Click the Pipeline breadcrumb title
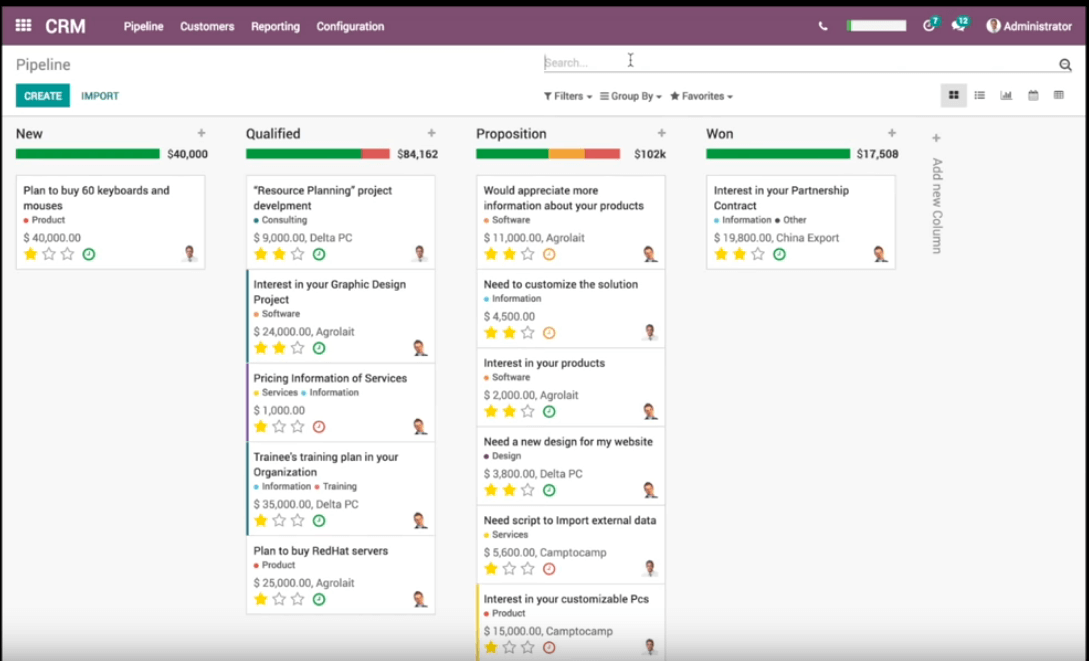 (43, 65)
